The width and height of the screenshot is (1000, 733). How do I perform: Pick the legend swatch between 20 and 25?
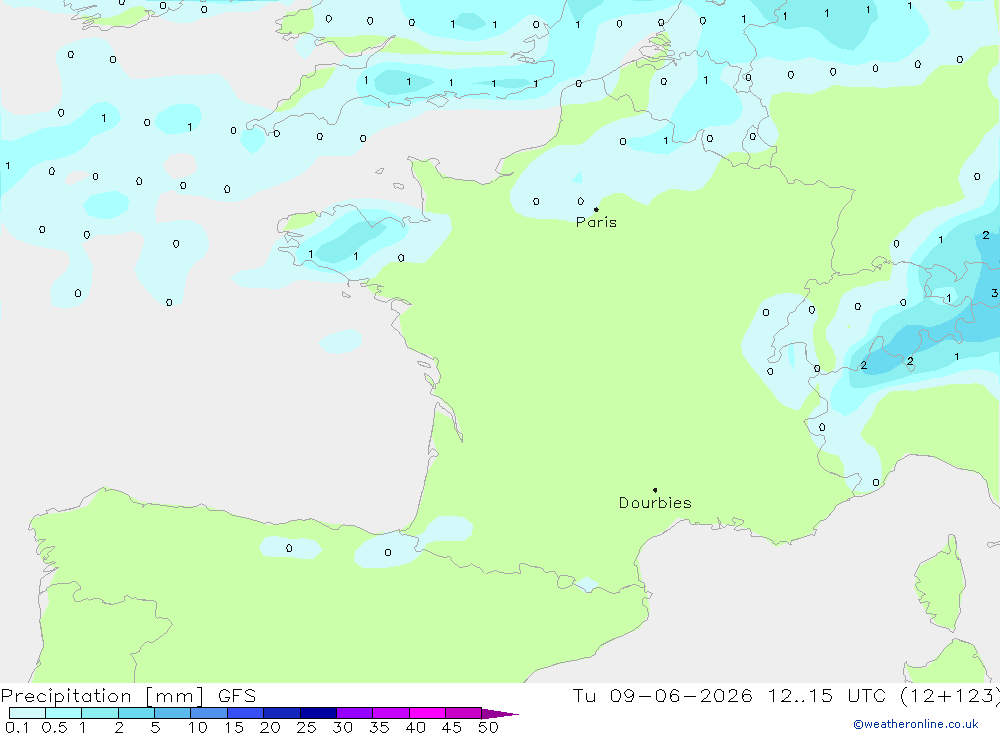[x=282, y=713]
